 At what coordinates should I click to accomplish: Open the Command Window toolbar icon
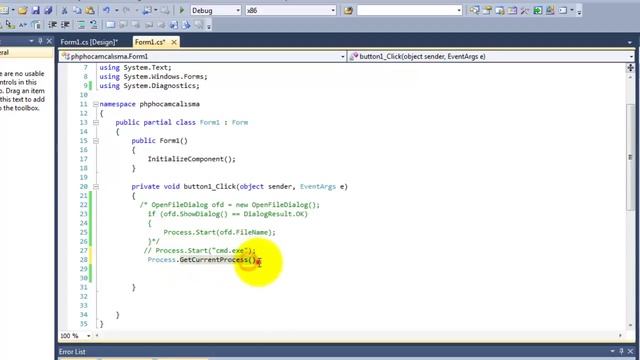pos(563,10)
